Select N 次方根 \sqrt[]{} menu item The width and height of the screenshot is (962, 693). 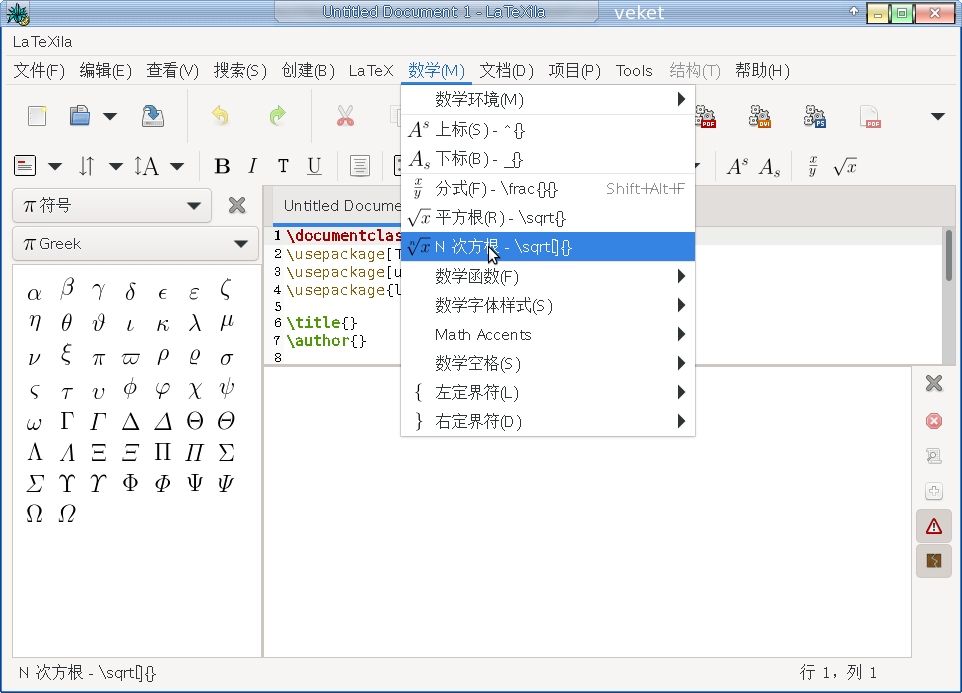click(x=548, y=247)
